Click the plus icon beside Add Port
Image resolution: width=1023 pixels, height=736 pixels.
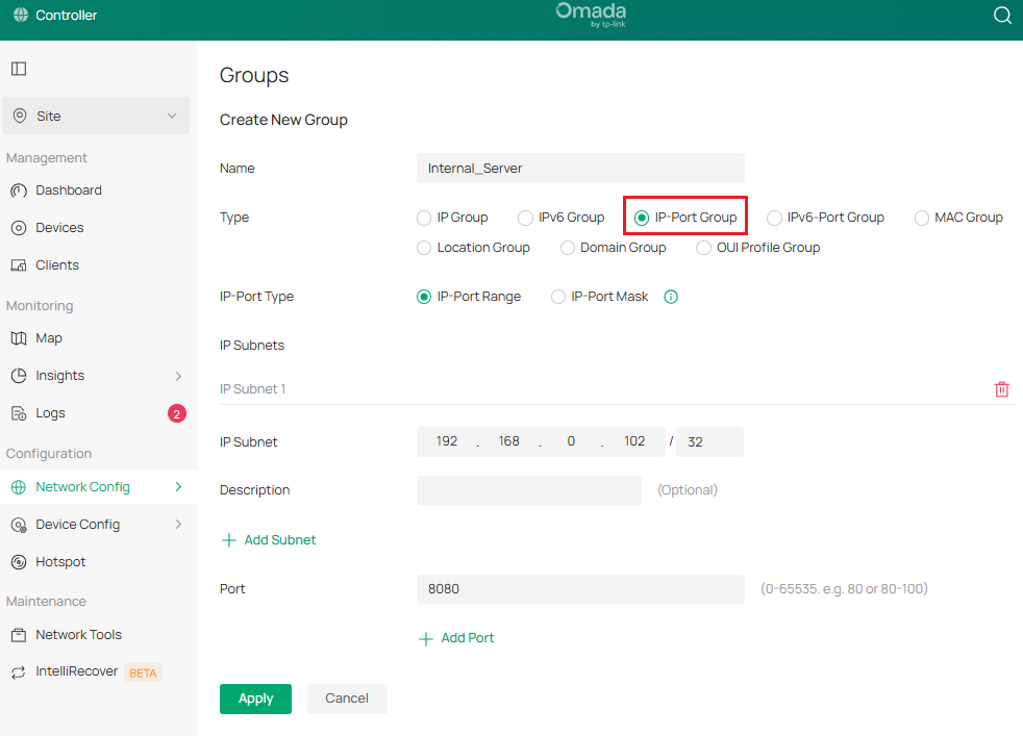click(425, 639)
